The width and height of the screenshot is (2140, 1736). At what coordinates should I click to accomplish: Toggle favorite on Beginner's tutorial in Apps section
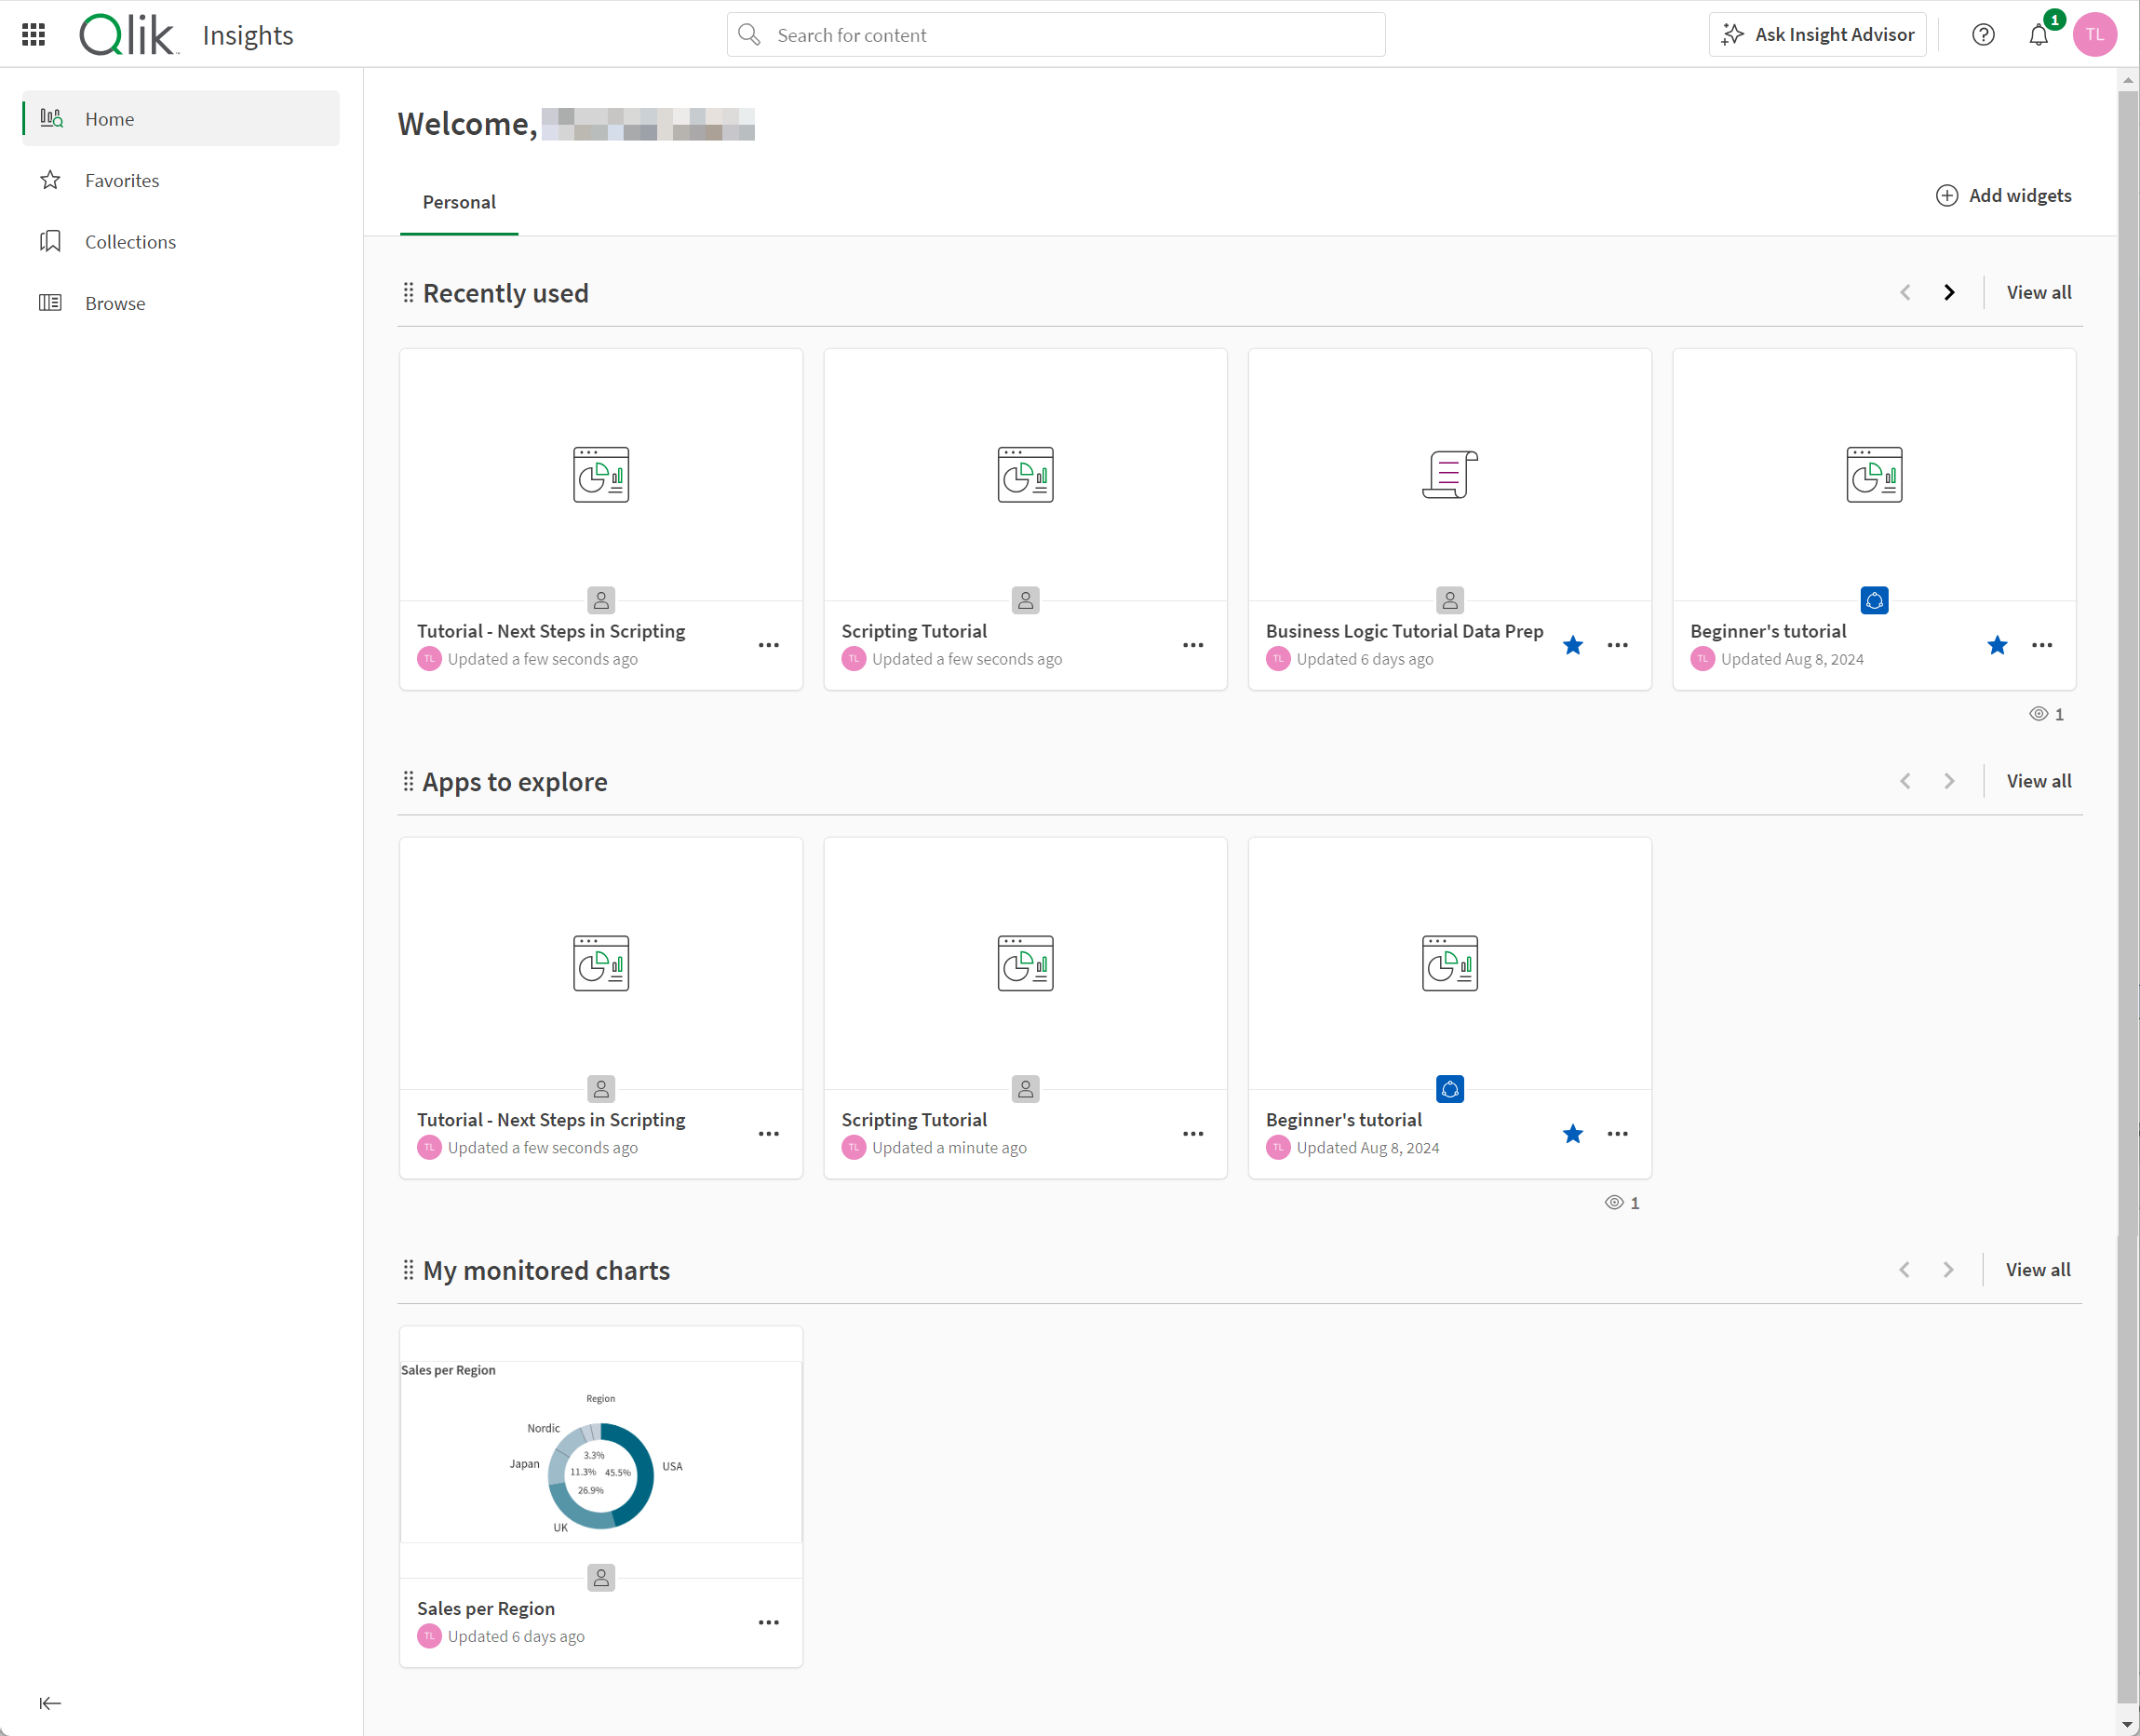(x=1571, y=1134)
